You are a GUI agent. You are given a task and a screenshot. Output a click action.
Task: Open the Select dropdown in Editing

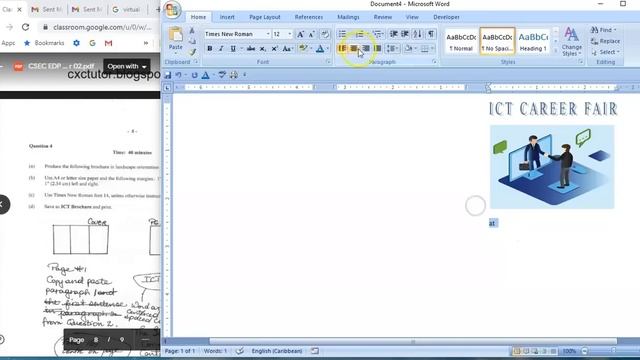pos(605,52)
